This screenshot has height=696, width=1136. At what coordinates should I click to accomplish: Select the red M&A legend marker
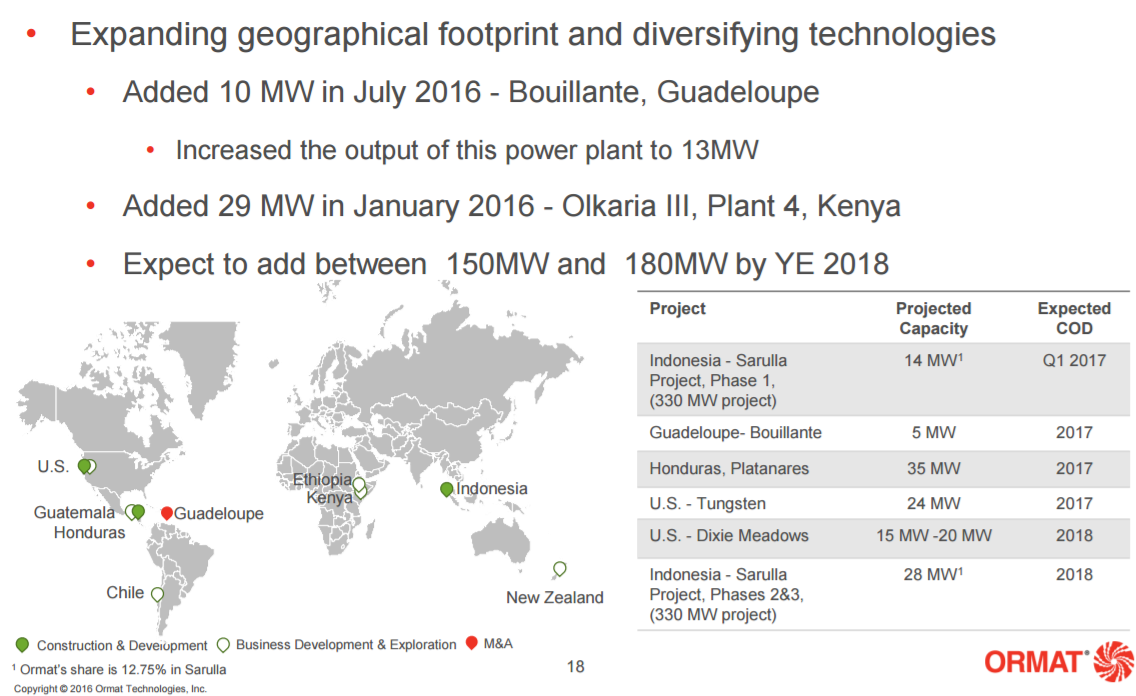tap(472, 643)
